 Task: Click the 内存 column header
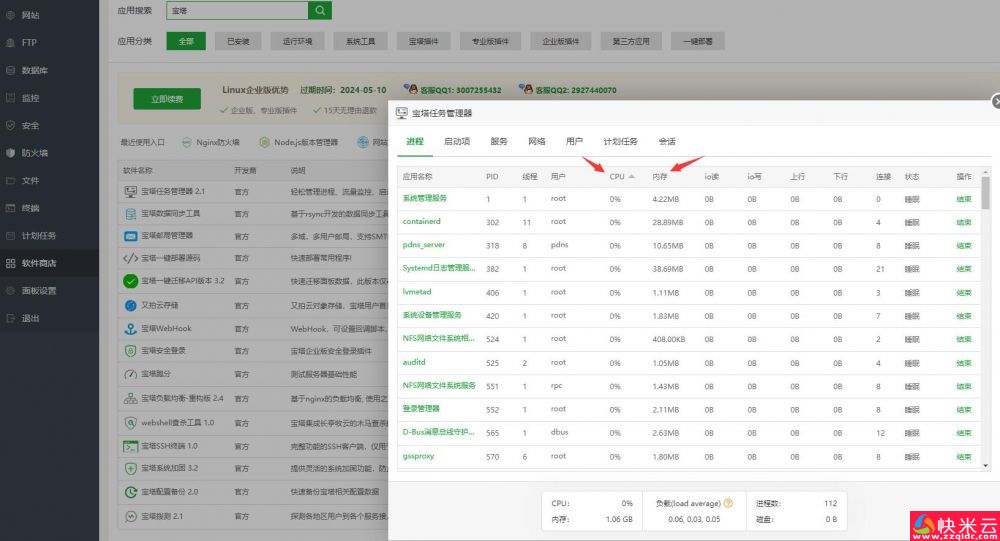659,177
